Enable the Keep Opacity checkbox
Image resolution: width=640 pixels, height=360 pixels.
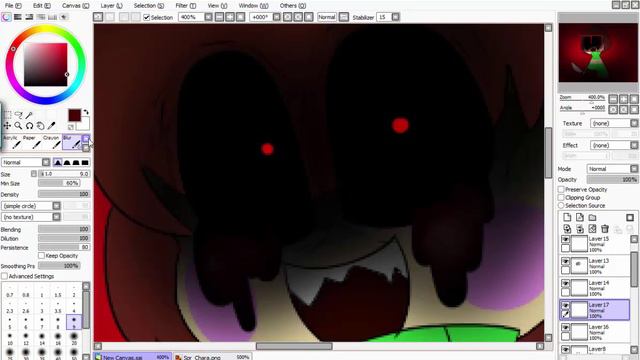tap(41, 256)
